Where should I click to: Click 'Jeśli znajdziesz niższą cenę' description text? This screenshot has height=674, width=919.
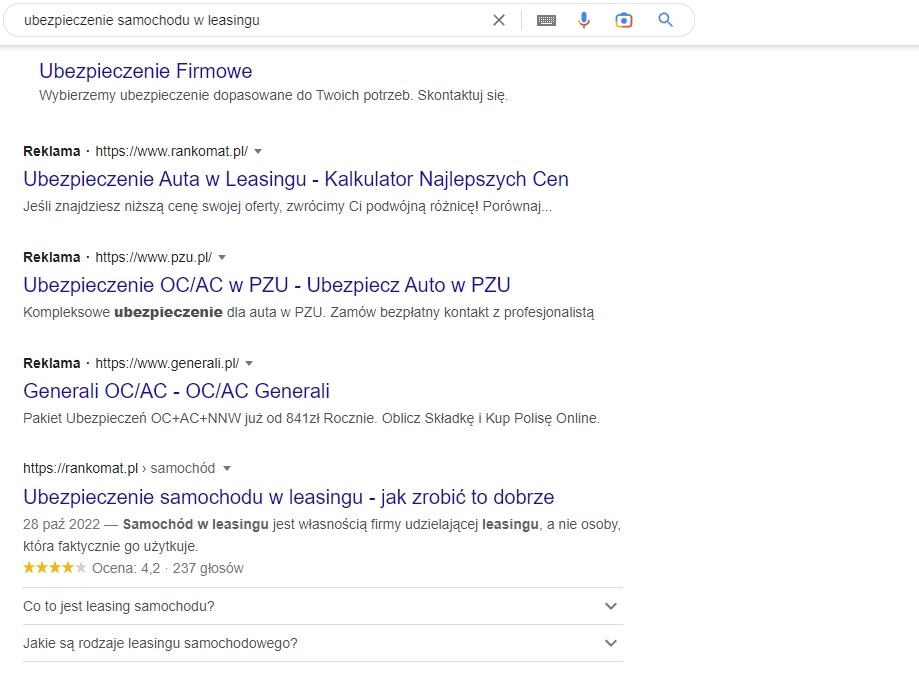point(287,206)
